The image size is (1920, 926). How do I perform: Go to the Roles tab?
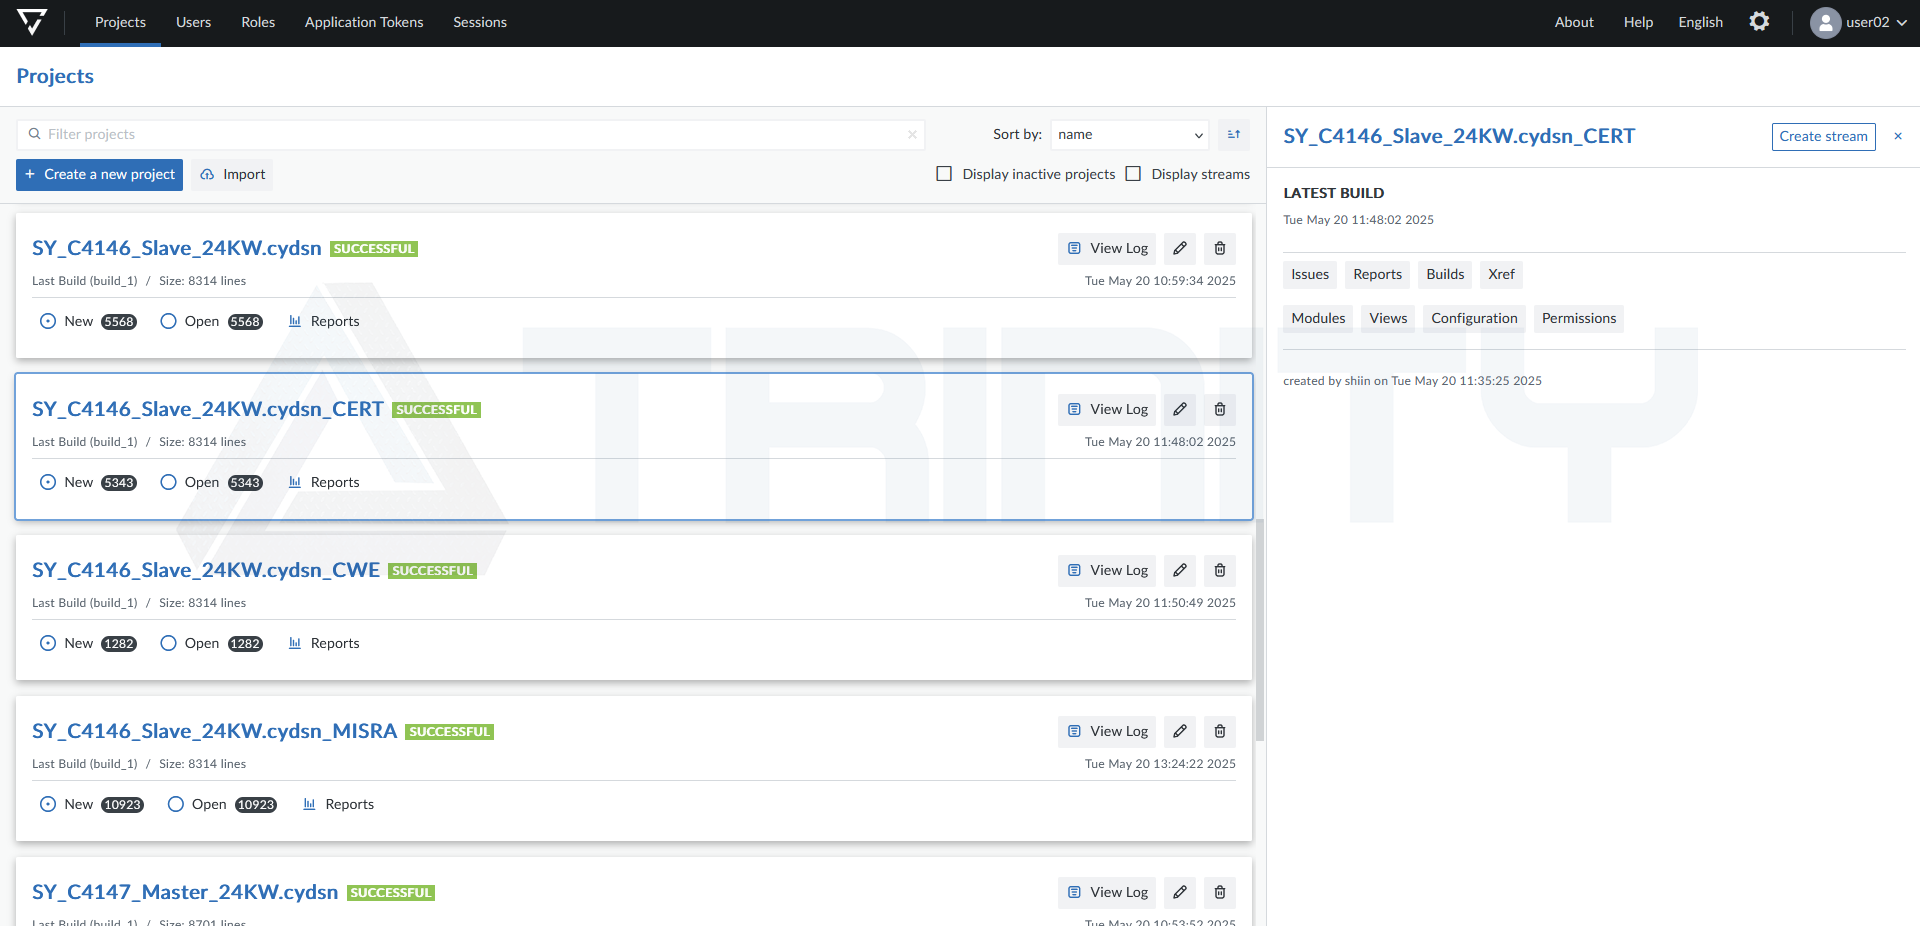pos(258,22)
